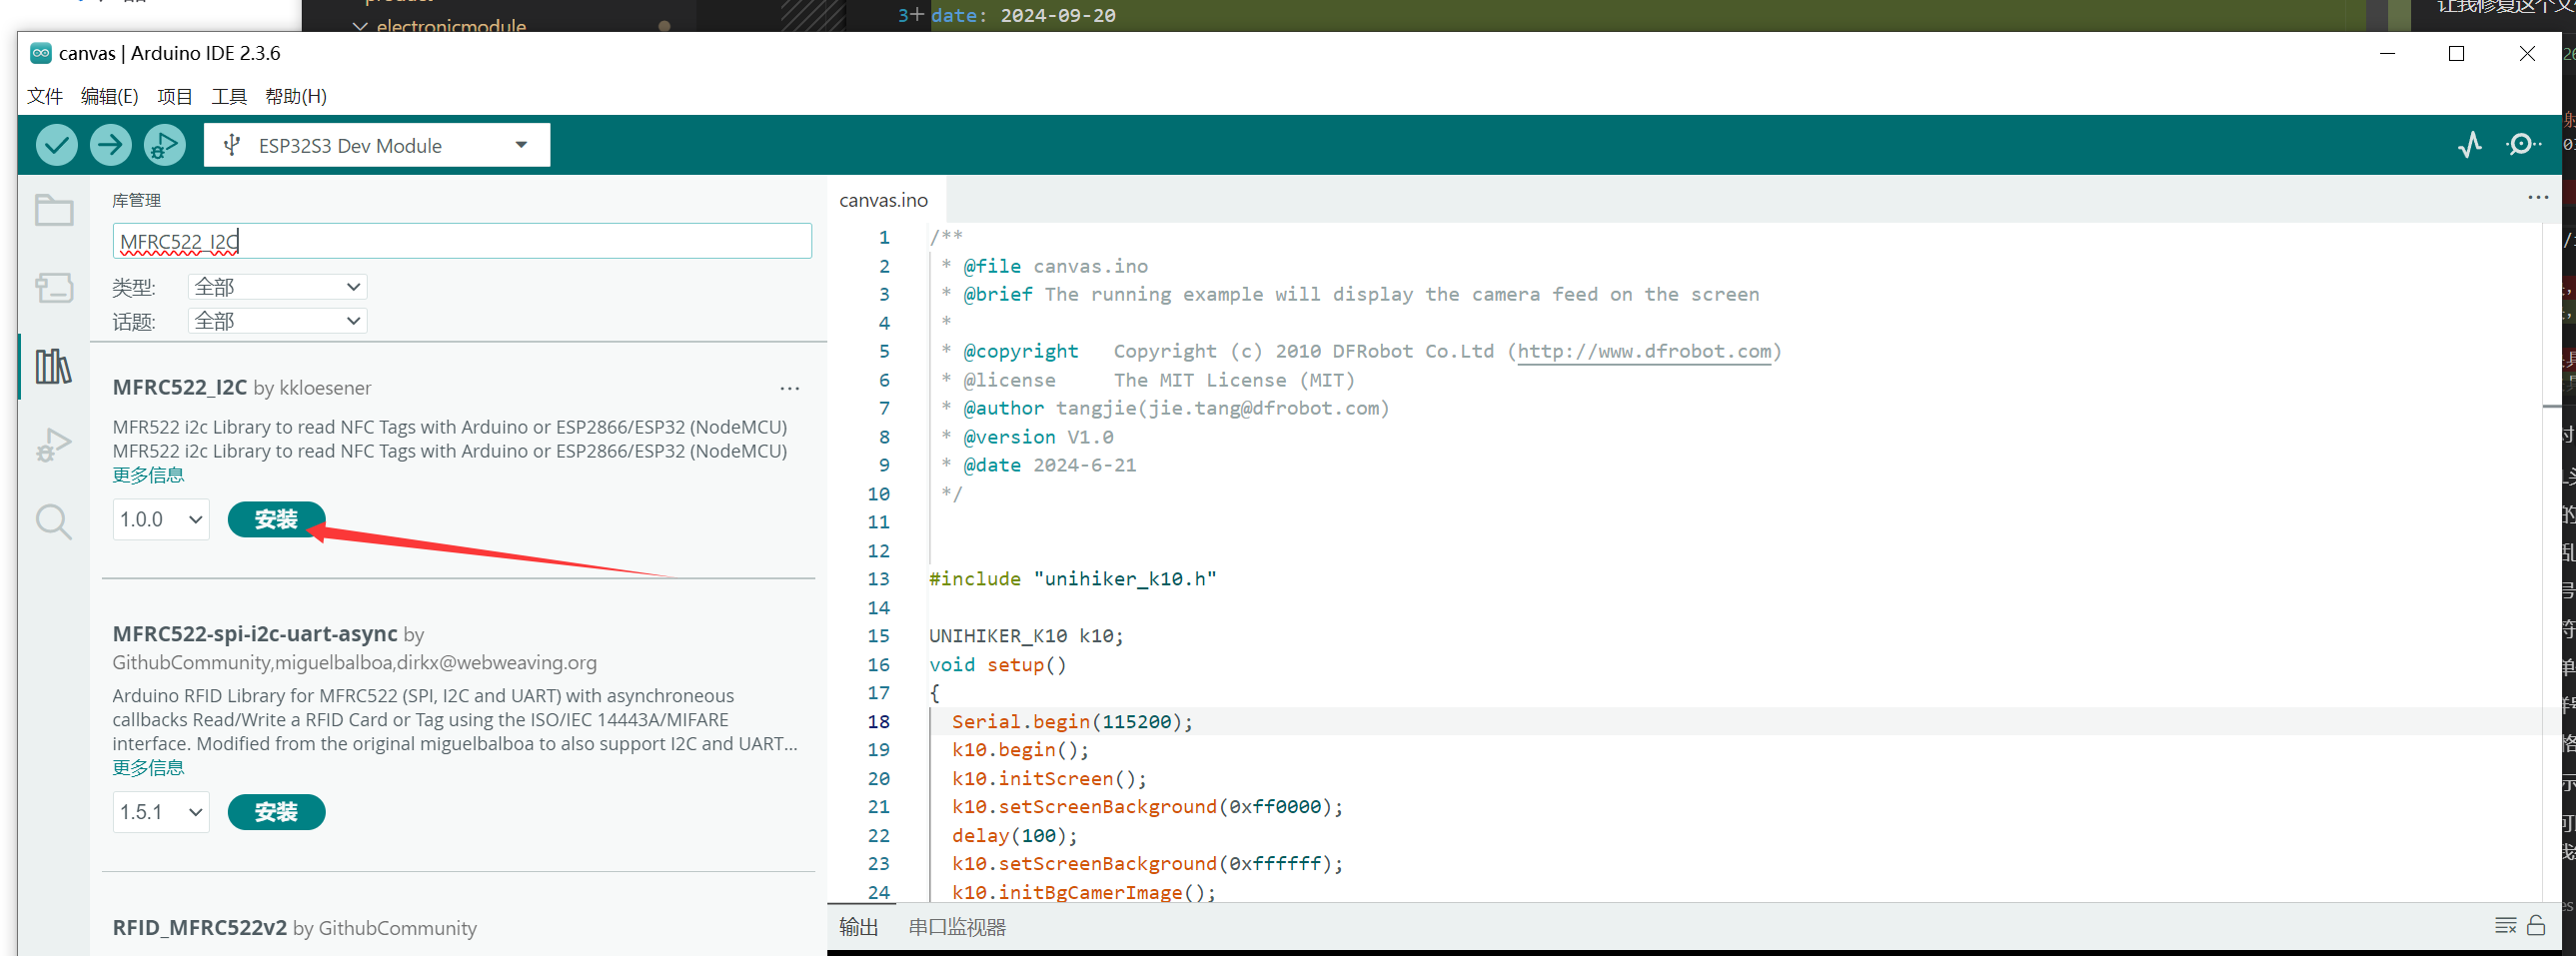Click the library search input field
Screen dimensions: 2576x956
point(462,241)
